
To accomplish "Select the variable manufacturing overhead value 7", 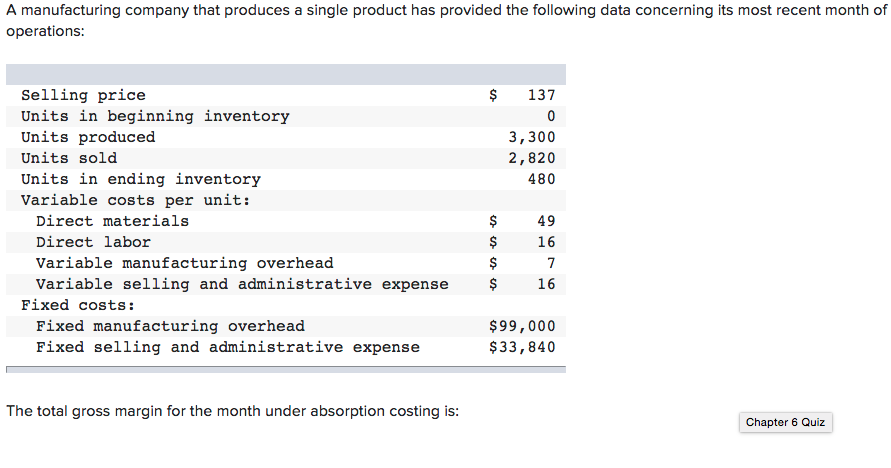I will [550, 263].
